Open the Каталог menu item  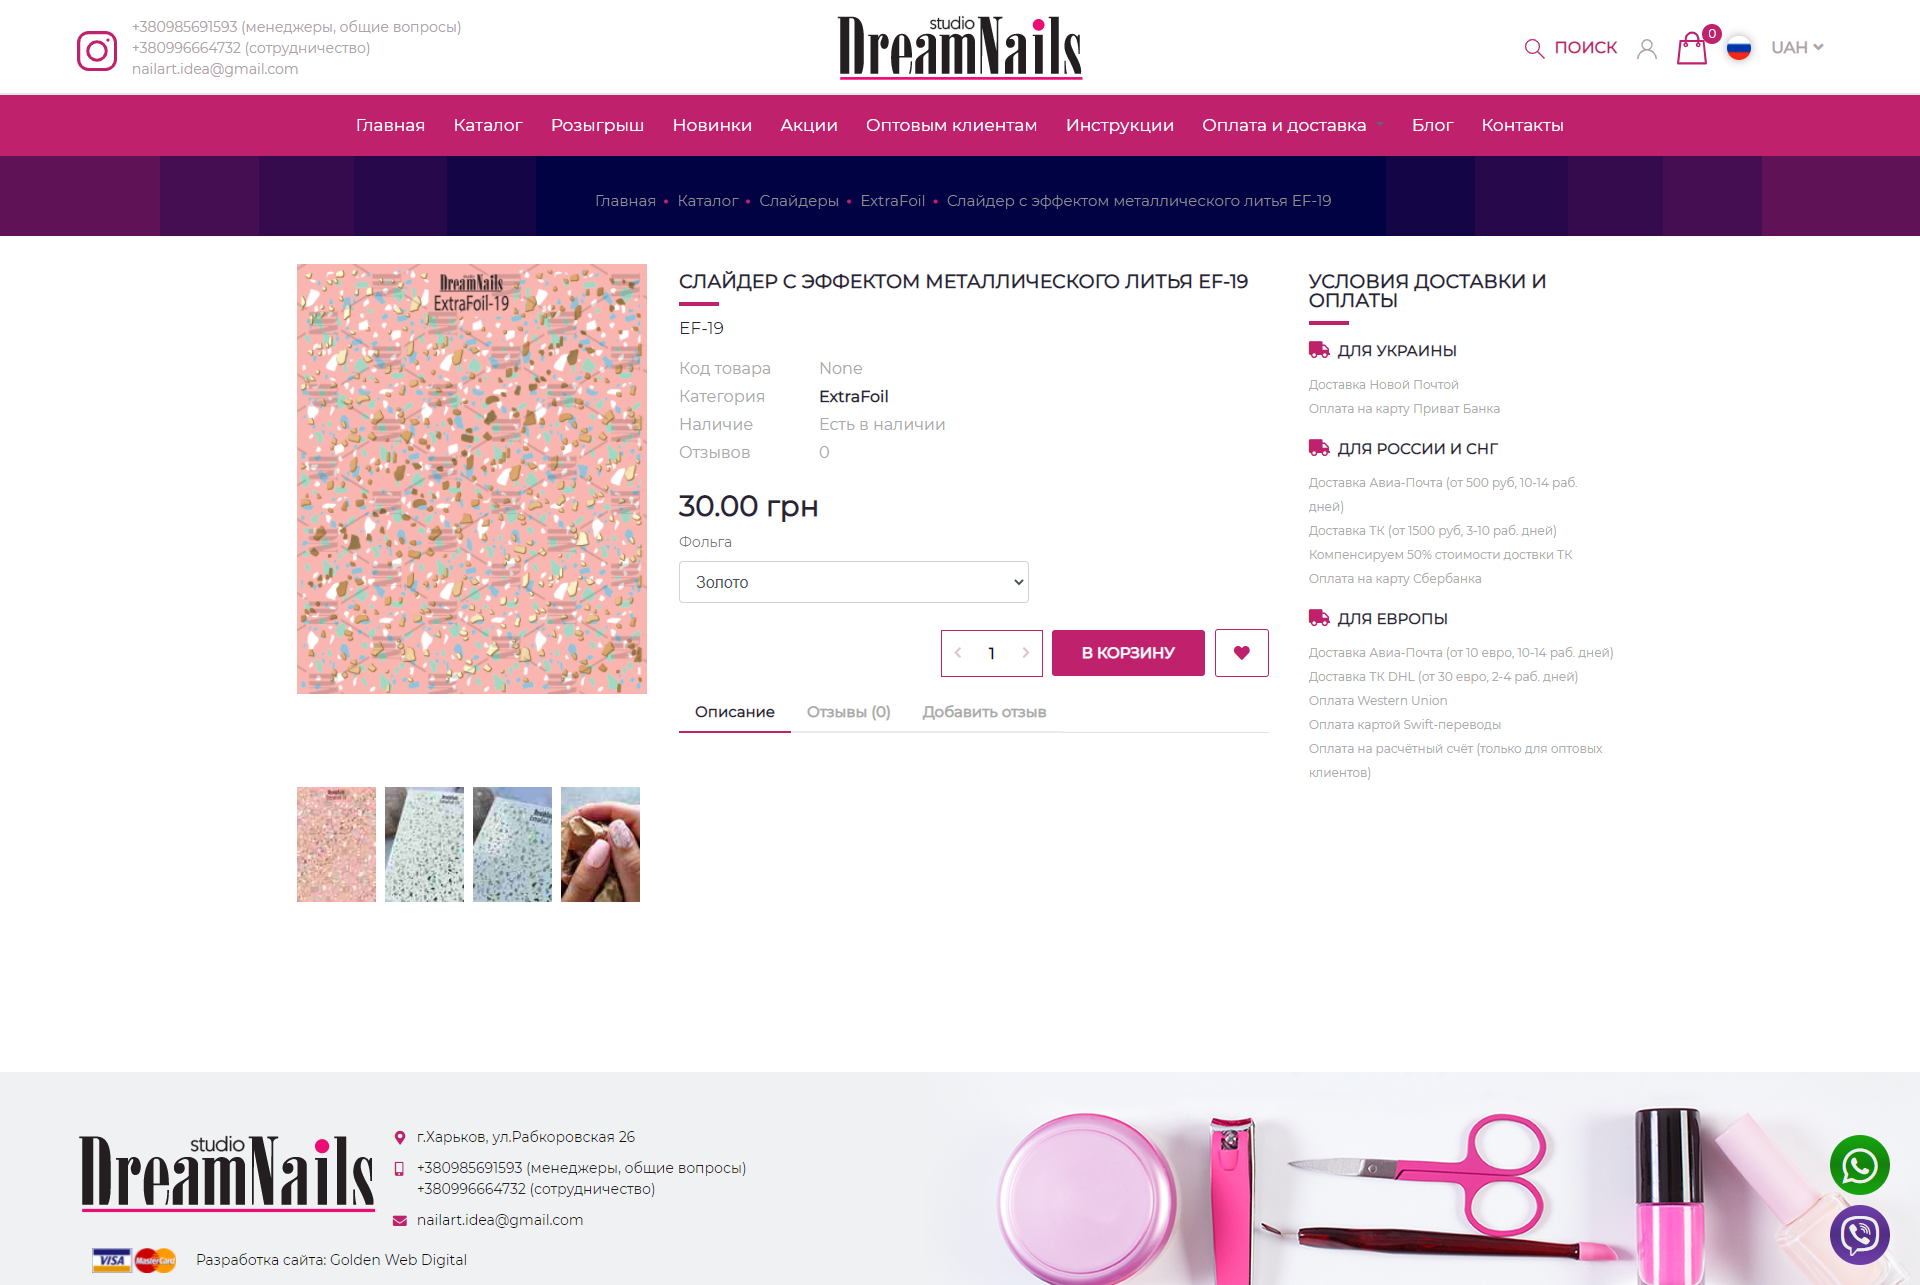pos(487,125)
